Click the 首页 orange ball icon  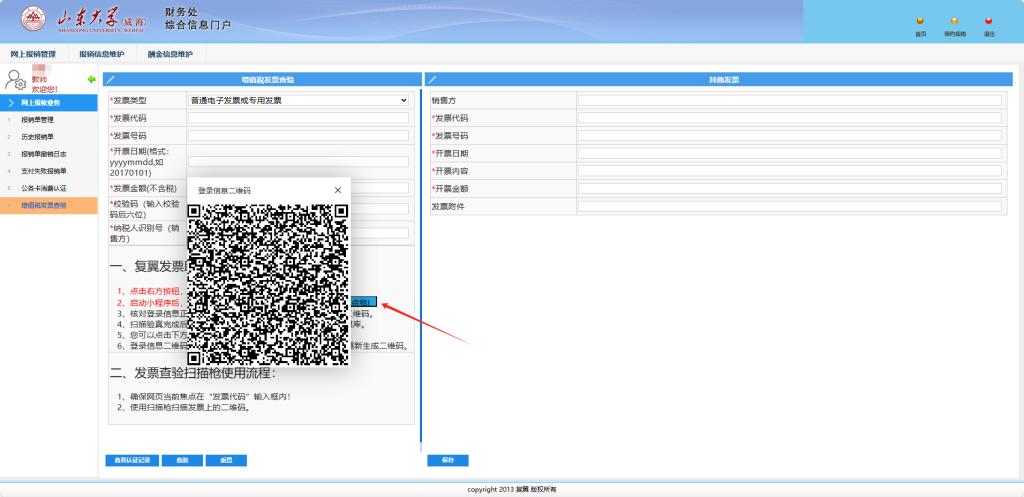tap(920, 21)
